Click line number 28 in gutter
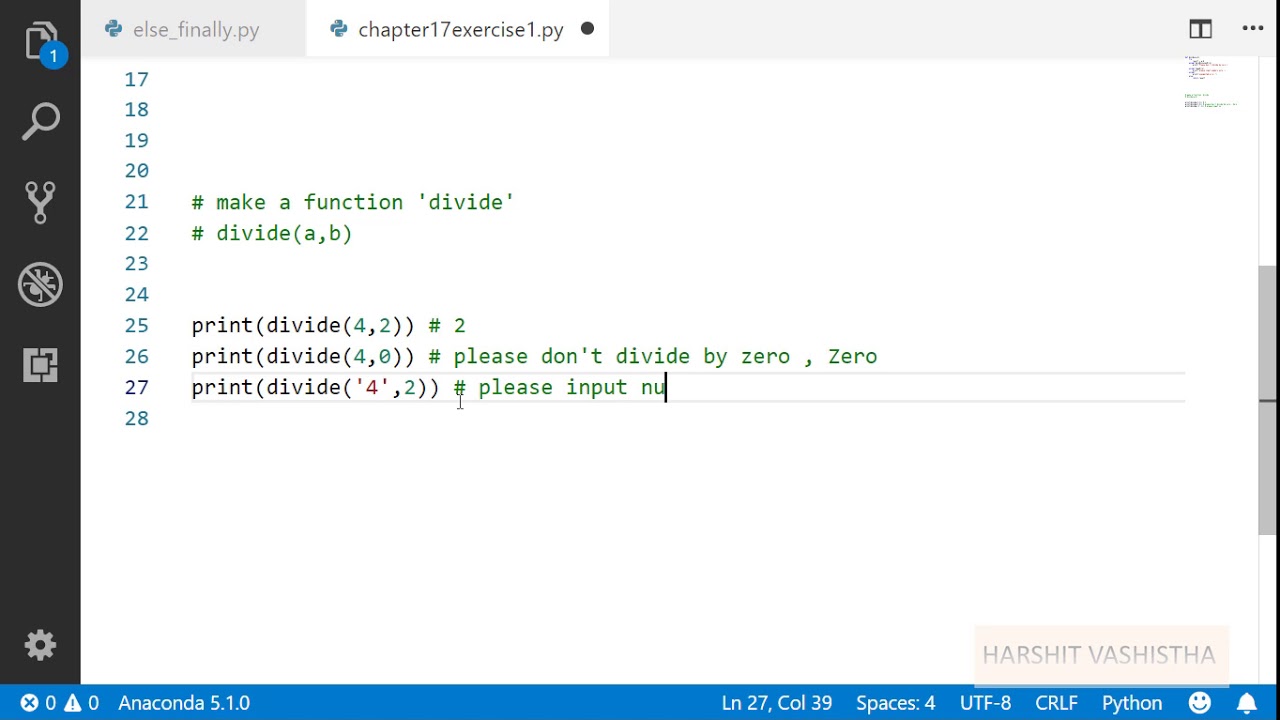 137,419
